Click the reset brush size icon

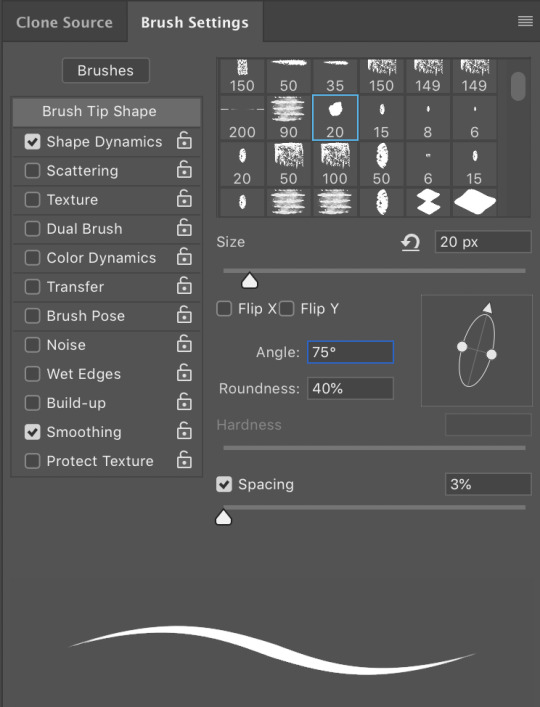pos(410,243)
